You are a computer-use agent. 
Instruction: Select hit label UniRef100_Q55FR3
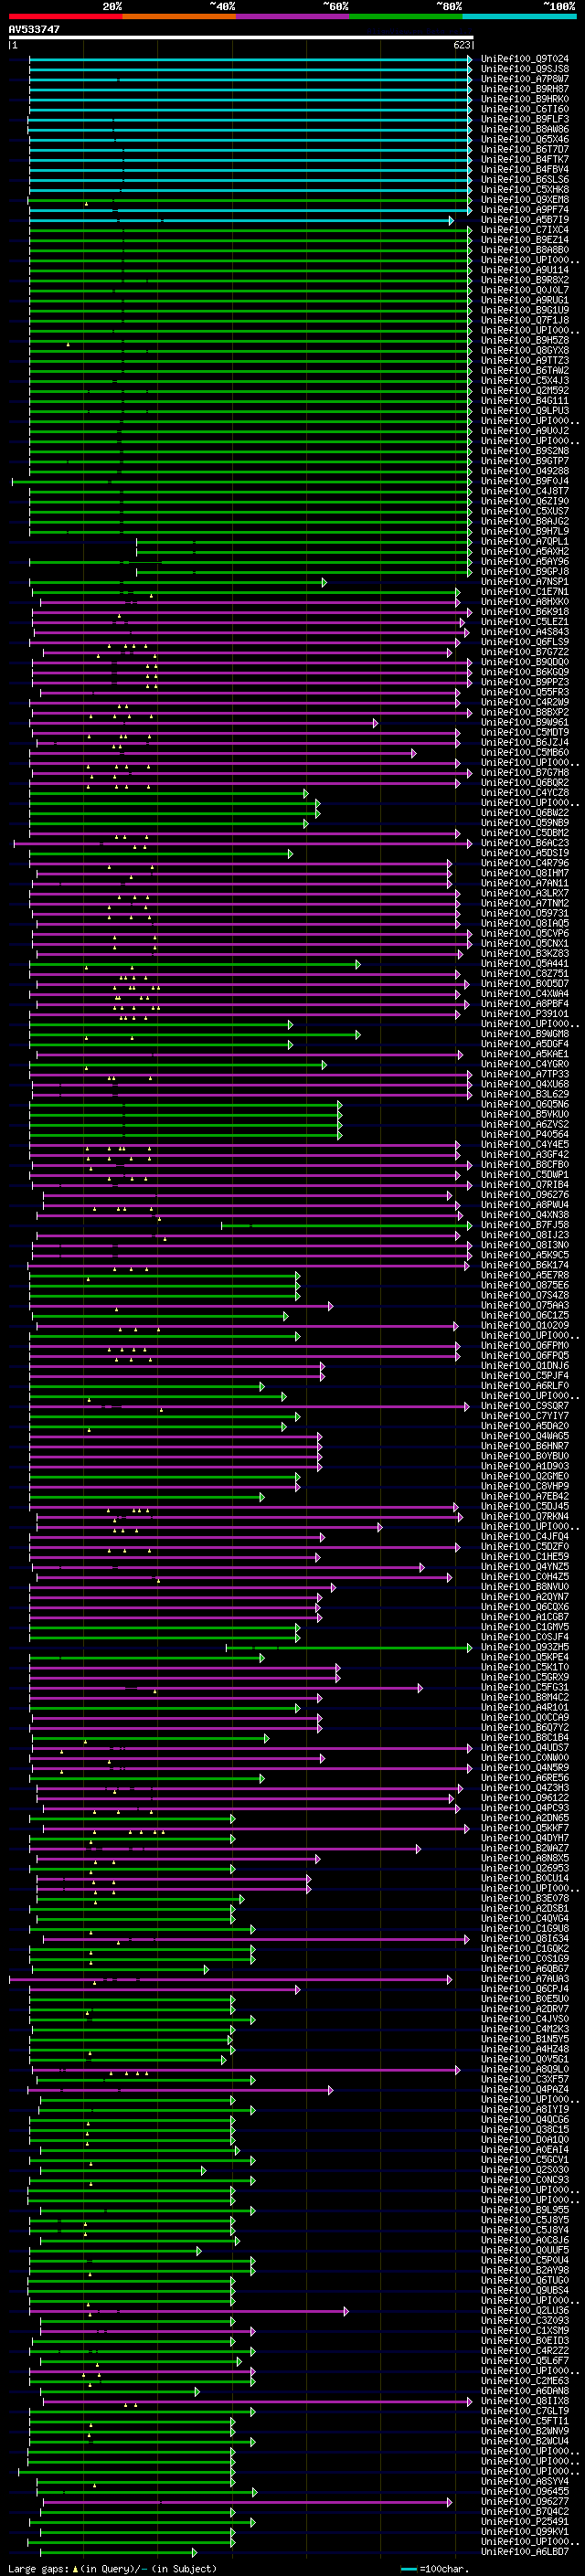tap(525, 692)
